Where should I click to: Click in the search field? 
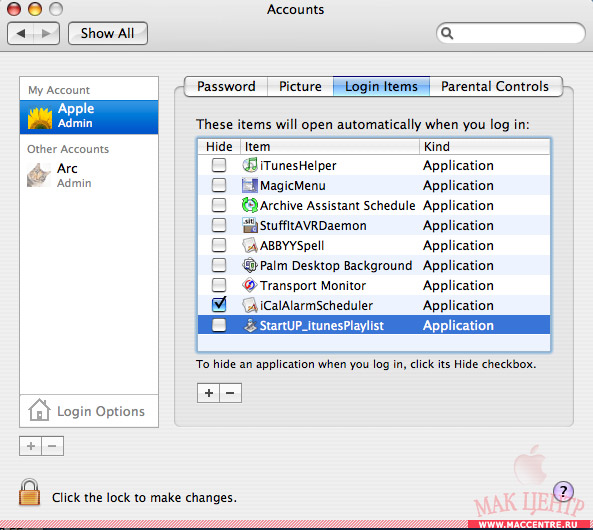511,33
